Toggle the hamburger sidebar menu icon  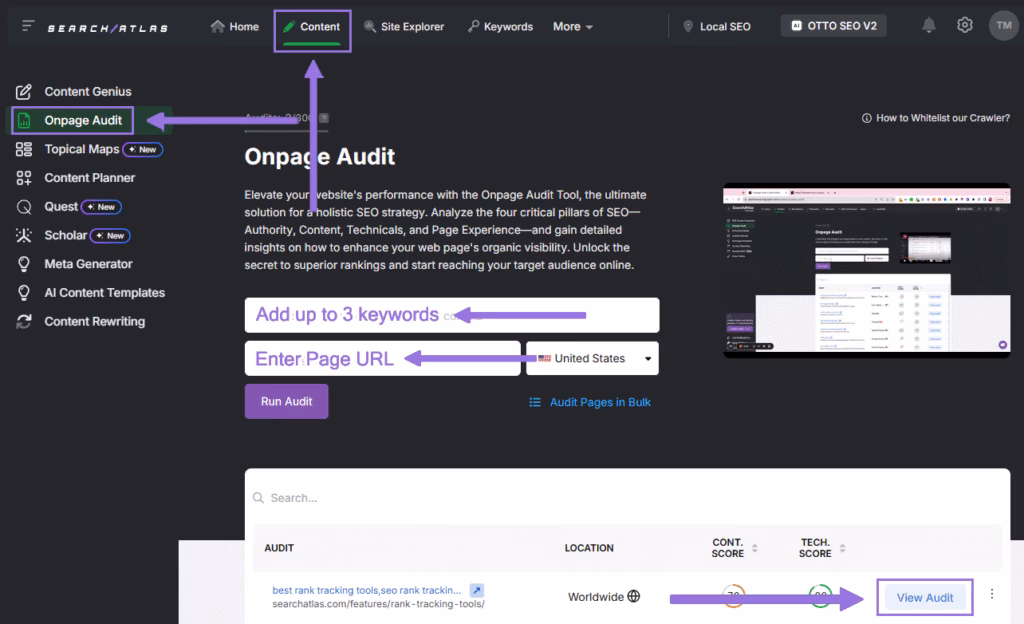28,26
